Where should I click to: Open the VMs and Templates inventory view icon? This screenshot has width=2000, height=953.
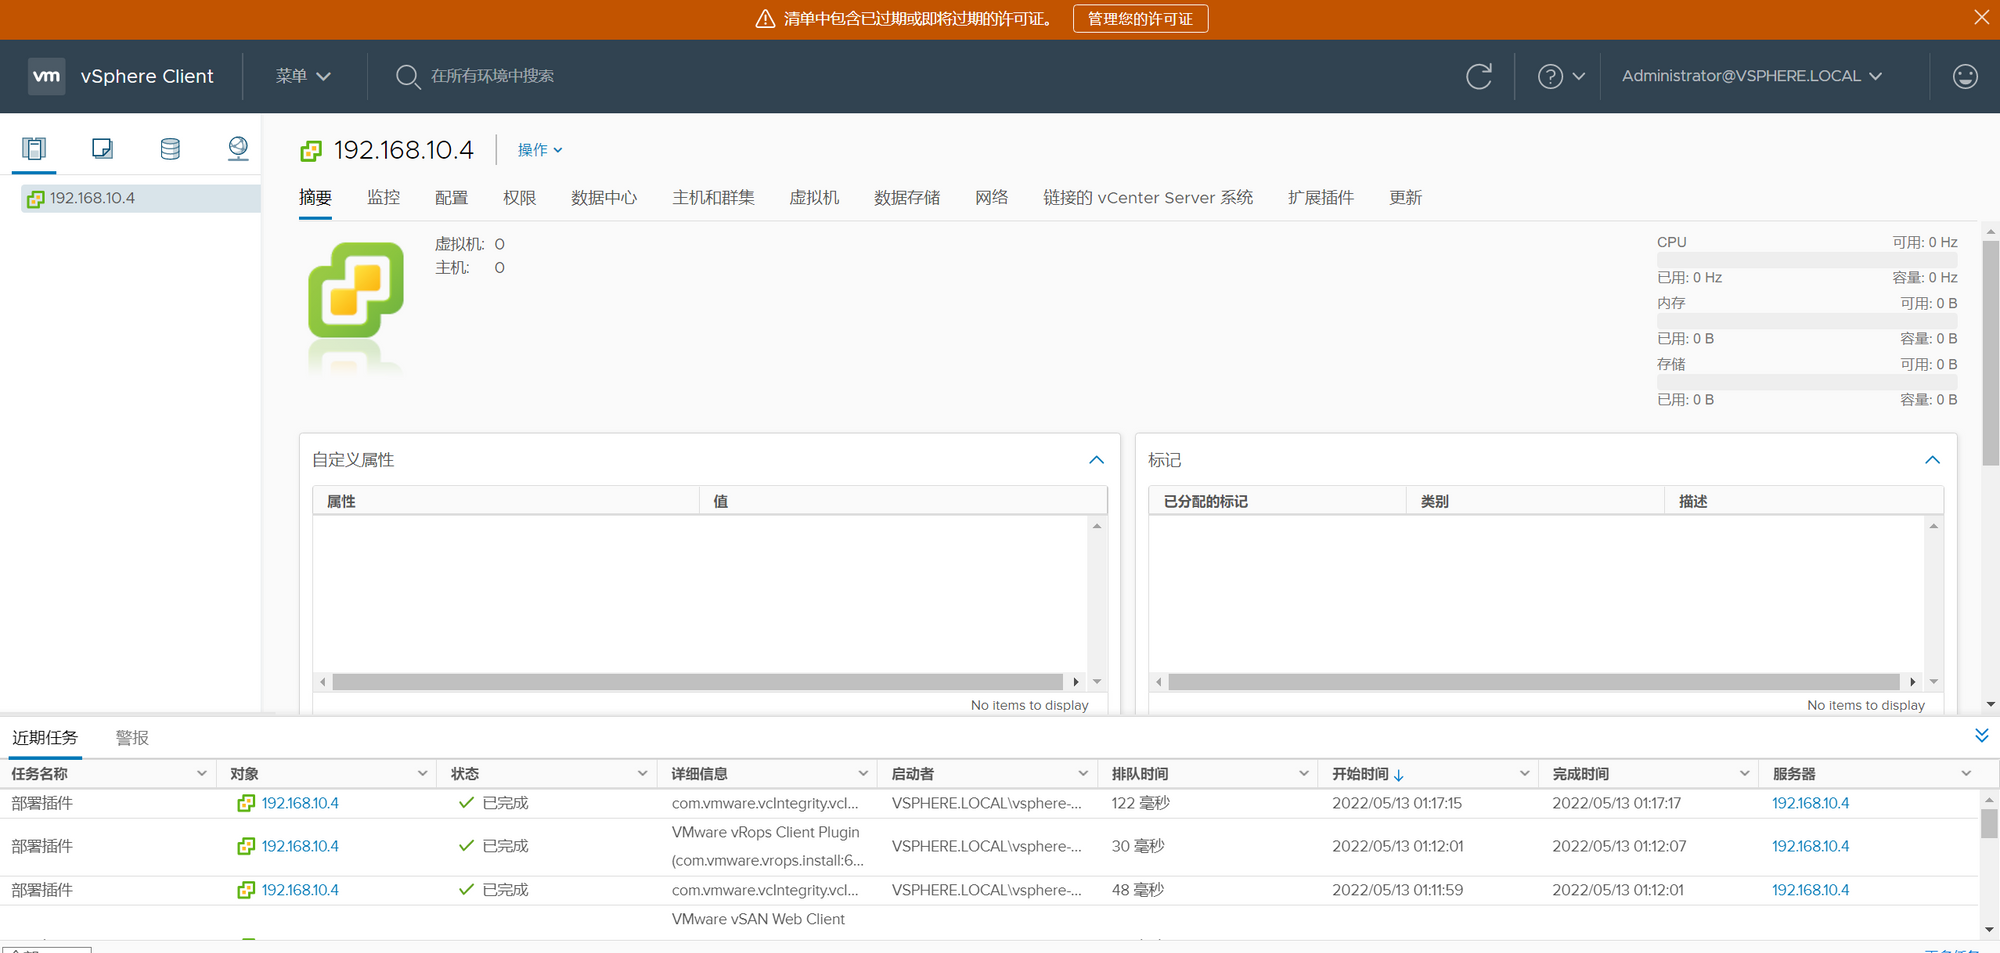pyautogui.click(x=102, y=149)
